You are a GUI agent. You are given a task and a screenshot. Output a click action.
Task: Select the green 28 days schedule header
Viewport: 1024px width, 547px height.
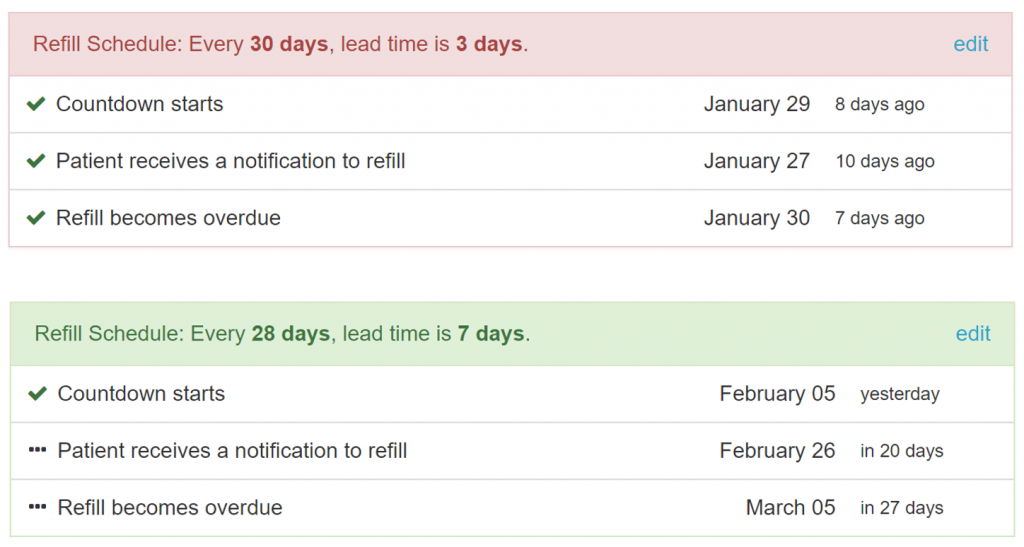click(x=512, y=334)
